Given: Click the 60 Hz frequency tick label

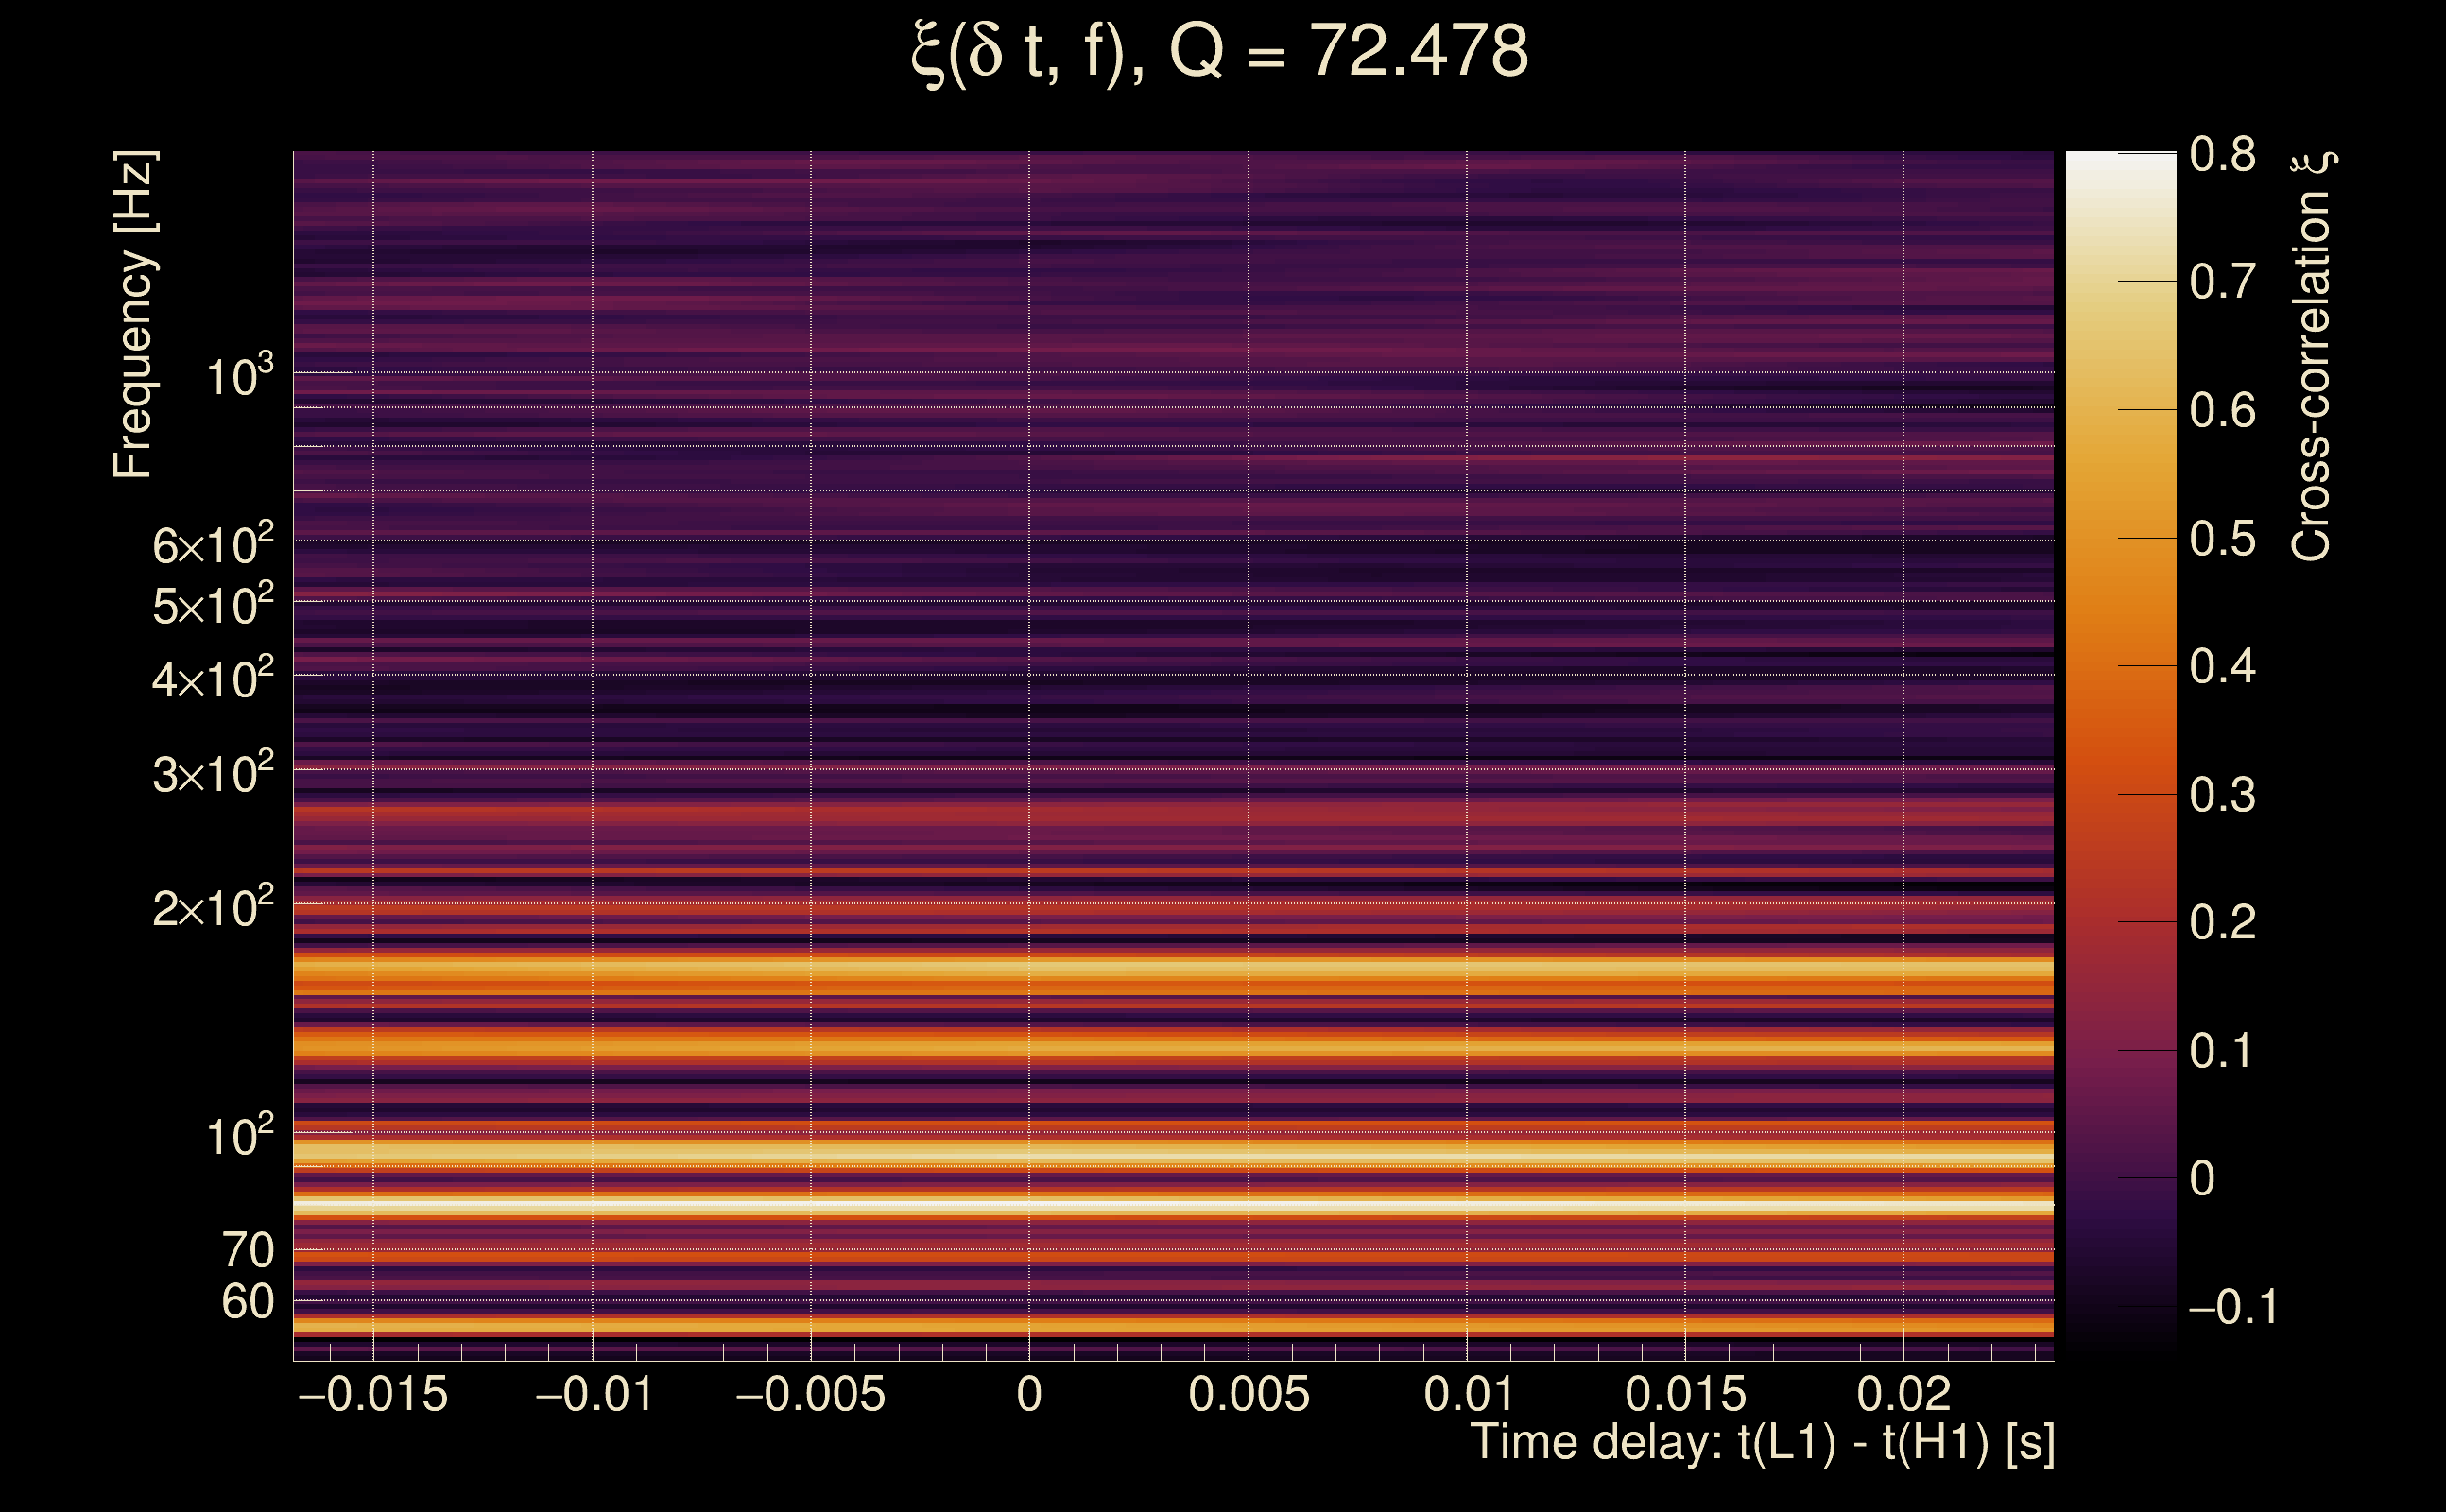Looking at the screenshot, I should (x=247, y=1302).
